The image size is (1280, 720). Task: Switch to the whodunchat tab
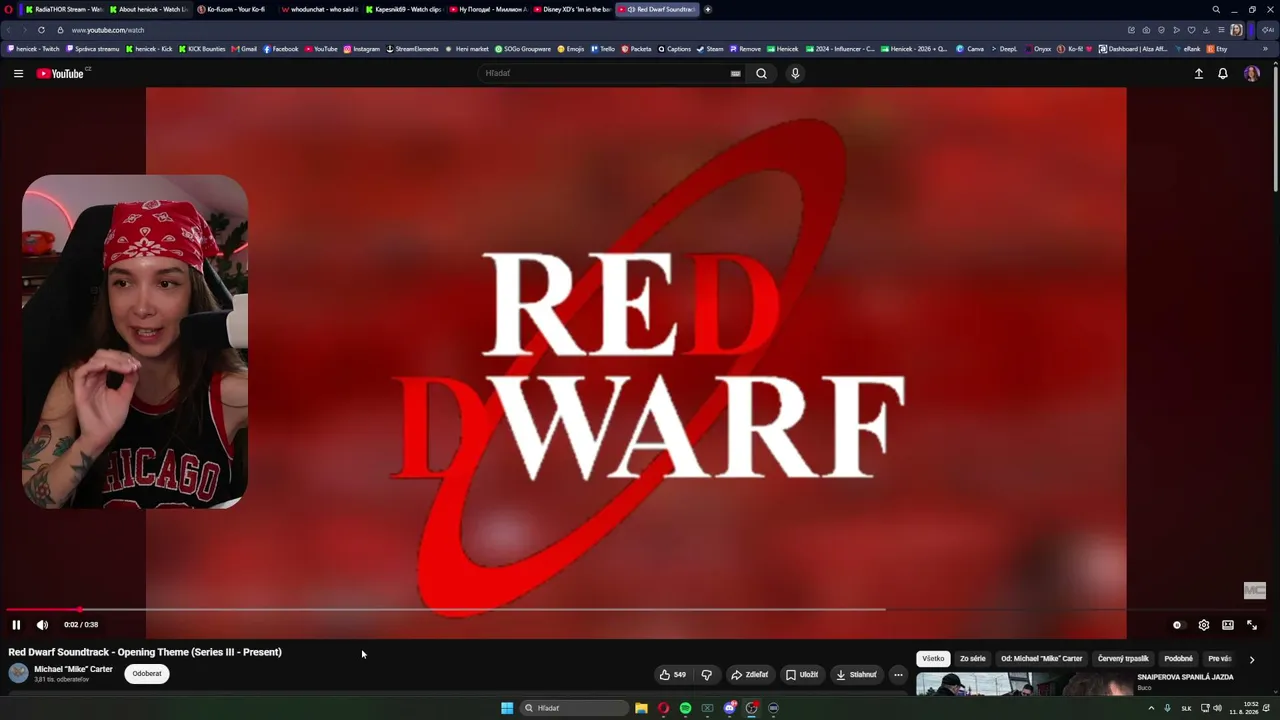click(x=321, y=9)
